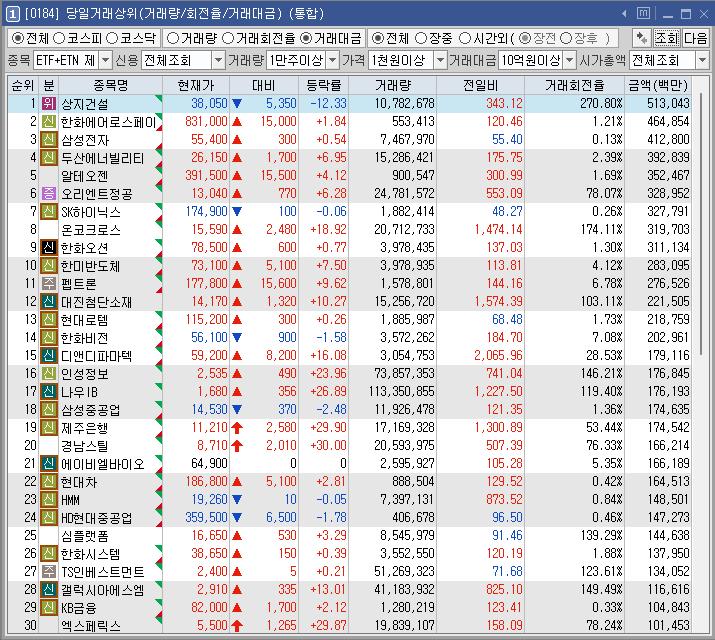
Task: Click the 증 badge icon for 오리엔트정공
Action: coord(49,193)
